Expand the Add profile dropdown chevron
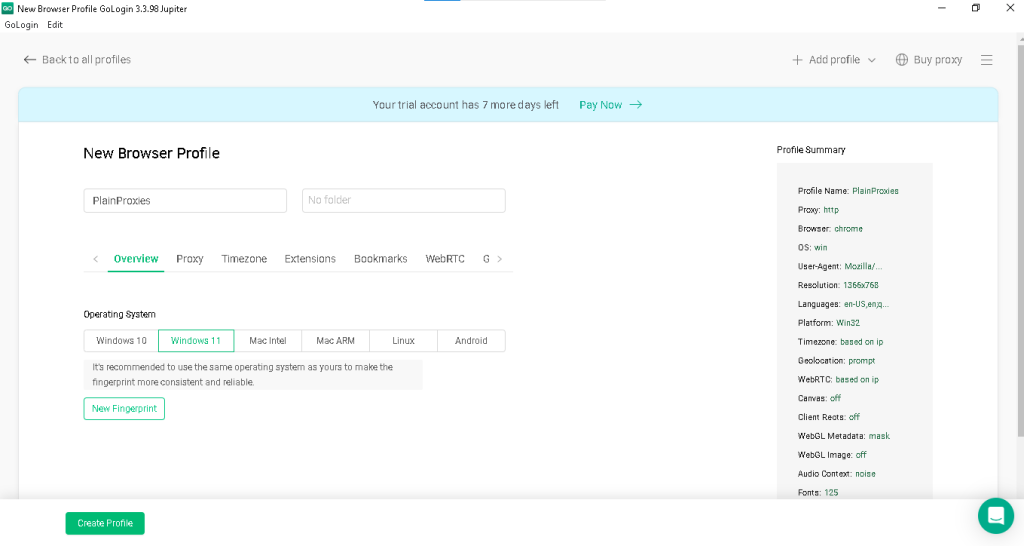This screenshot has width=1024, height=546. point(871,60)
